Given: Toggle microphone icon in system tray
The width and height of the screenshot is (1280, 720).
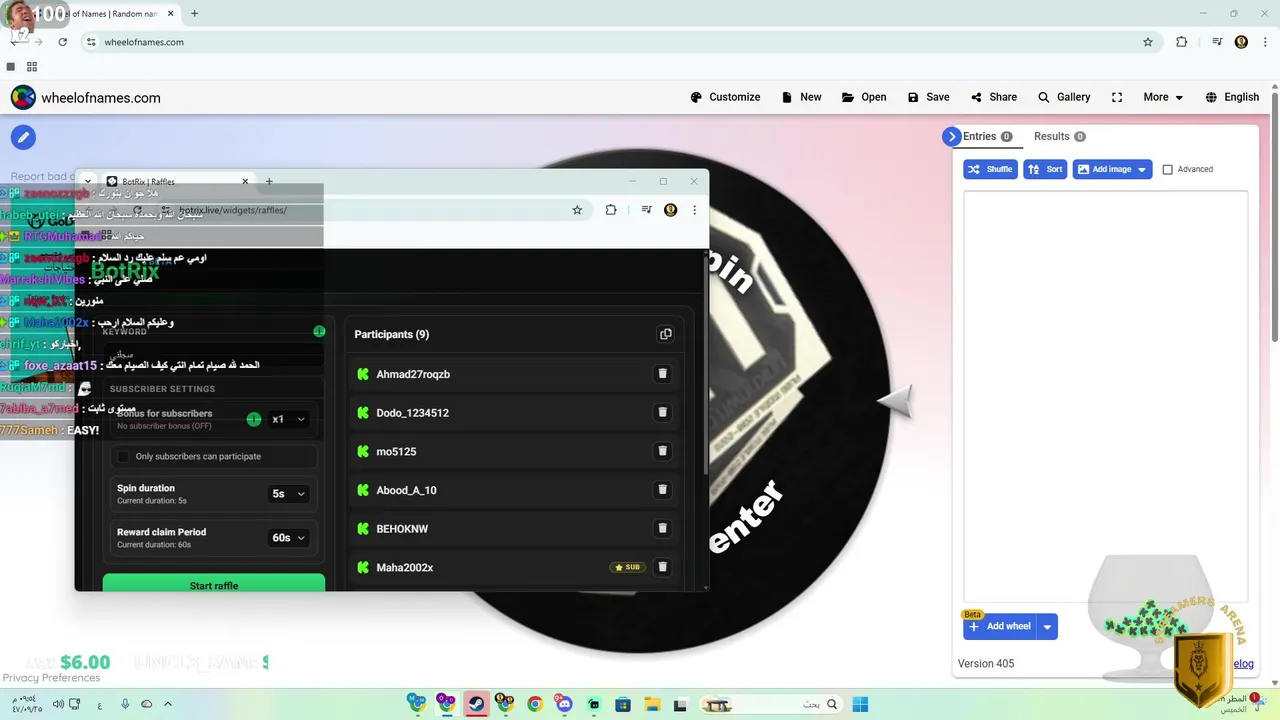Looking at the screenshot, I should (125, 704).
